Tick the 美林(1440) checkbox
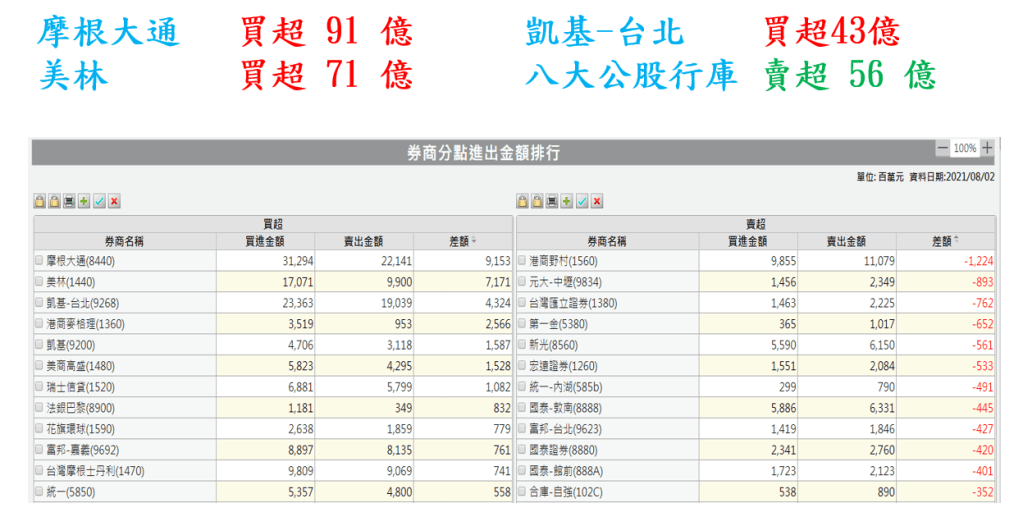Image resolution: width=1023 pixels, height=526 pixels. (39, 282)
